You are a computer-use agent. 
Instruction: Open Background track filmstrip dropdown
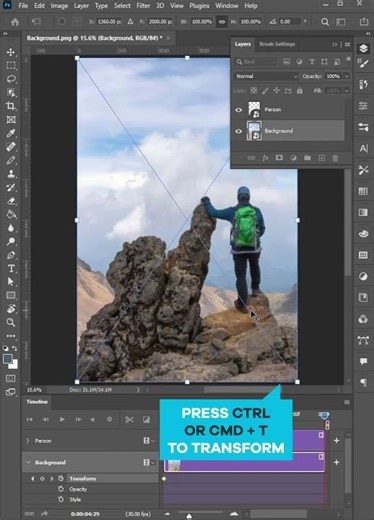[149, 462]
